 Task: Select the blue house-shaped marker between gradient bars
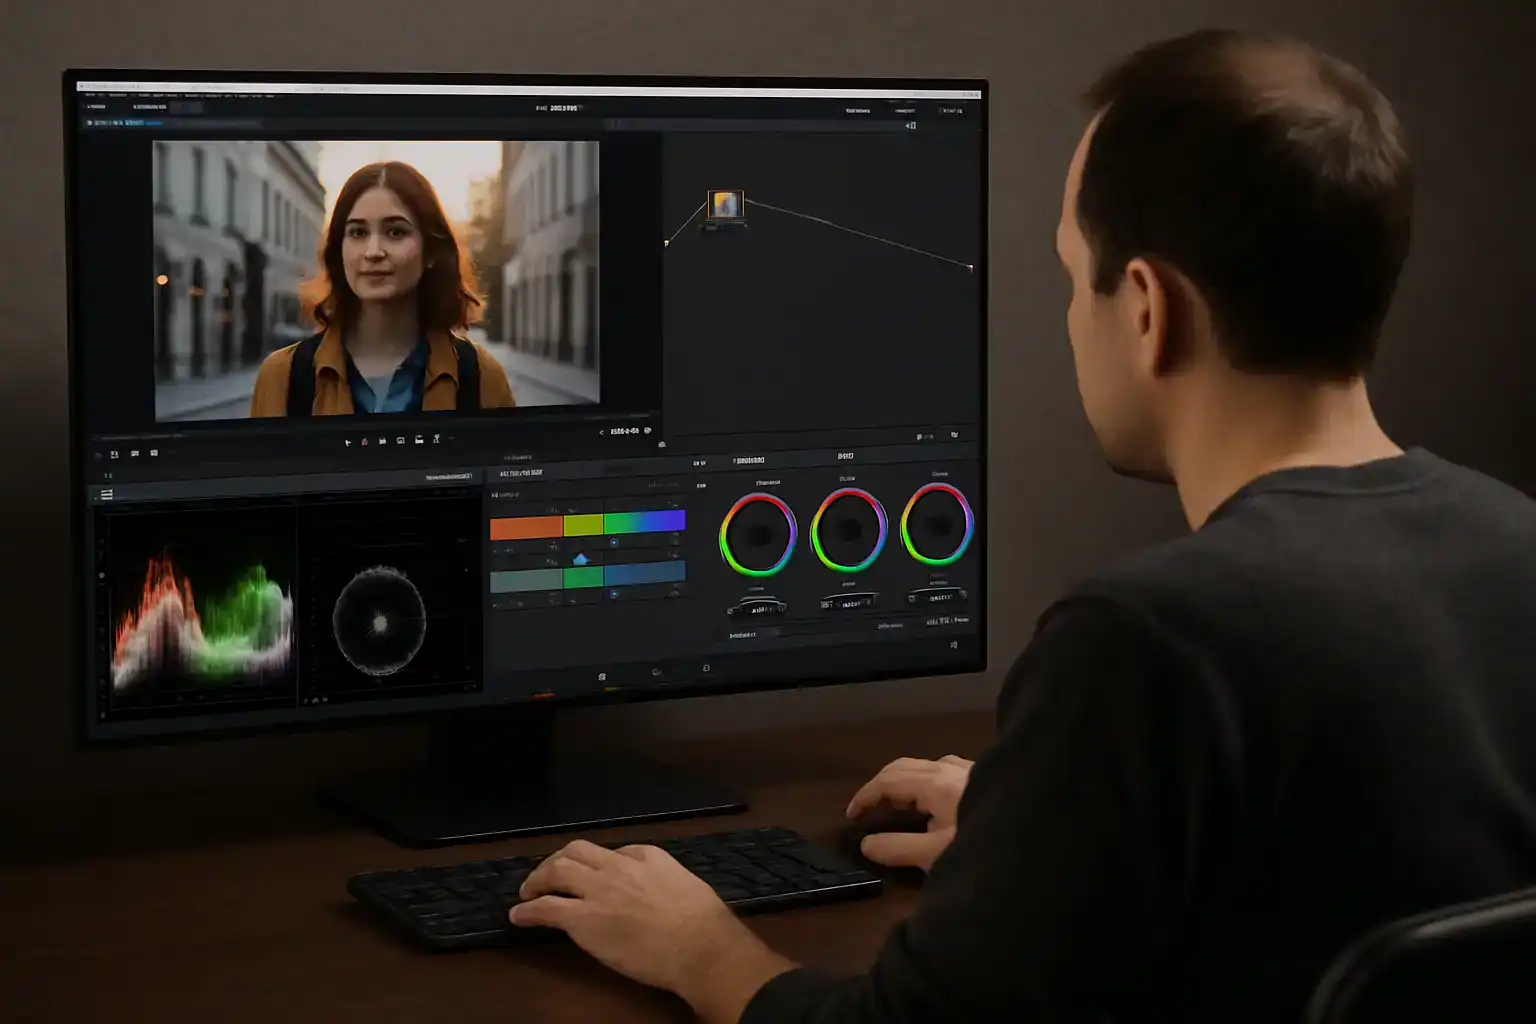pyautogui.click(x=581, y=559)
